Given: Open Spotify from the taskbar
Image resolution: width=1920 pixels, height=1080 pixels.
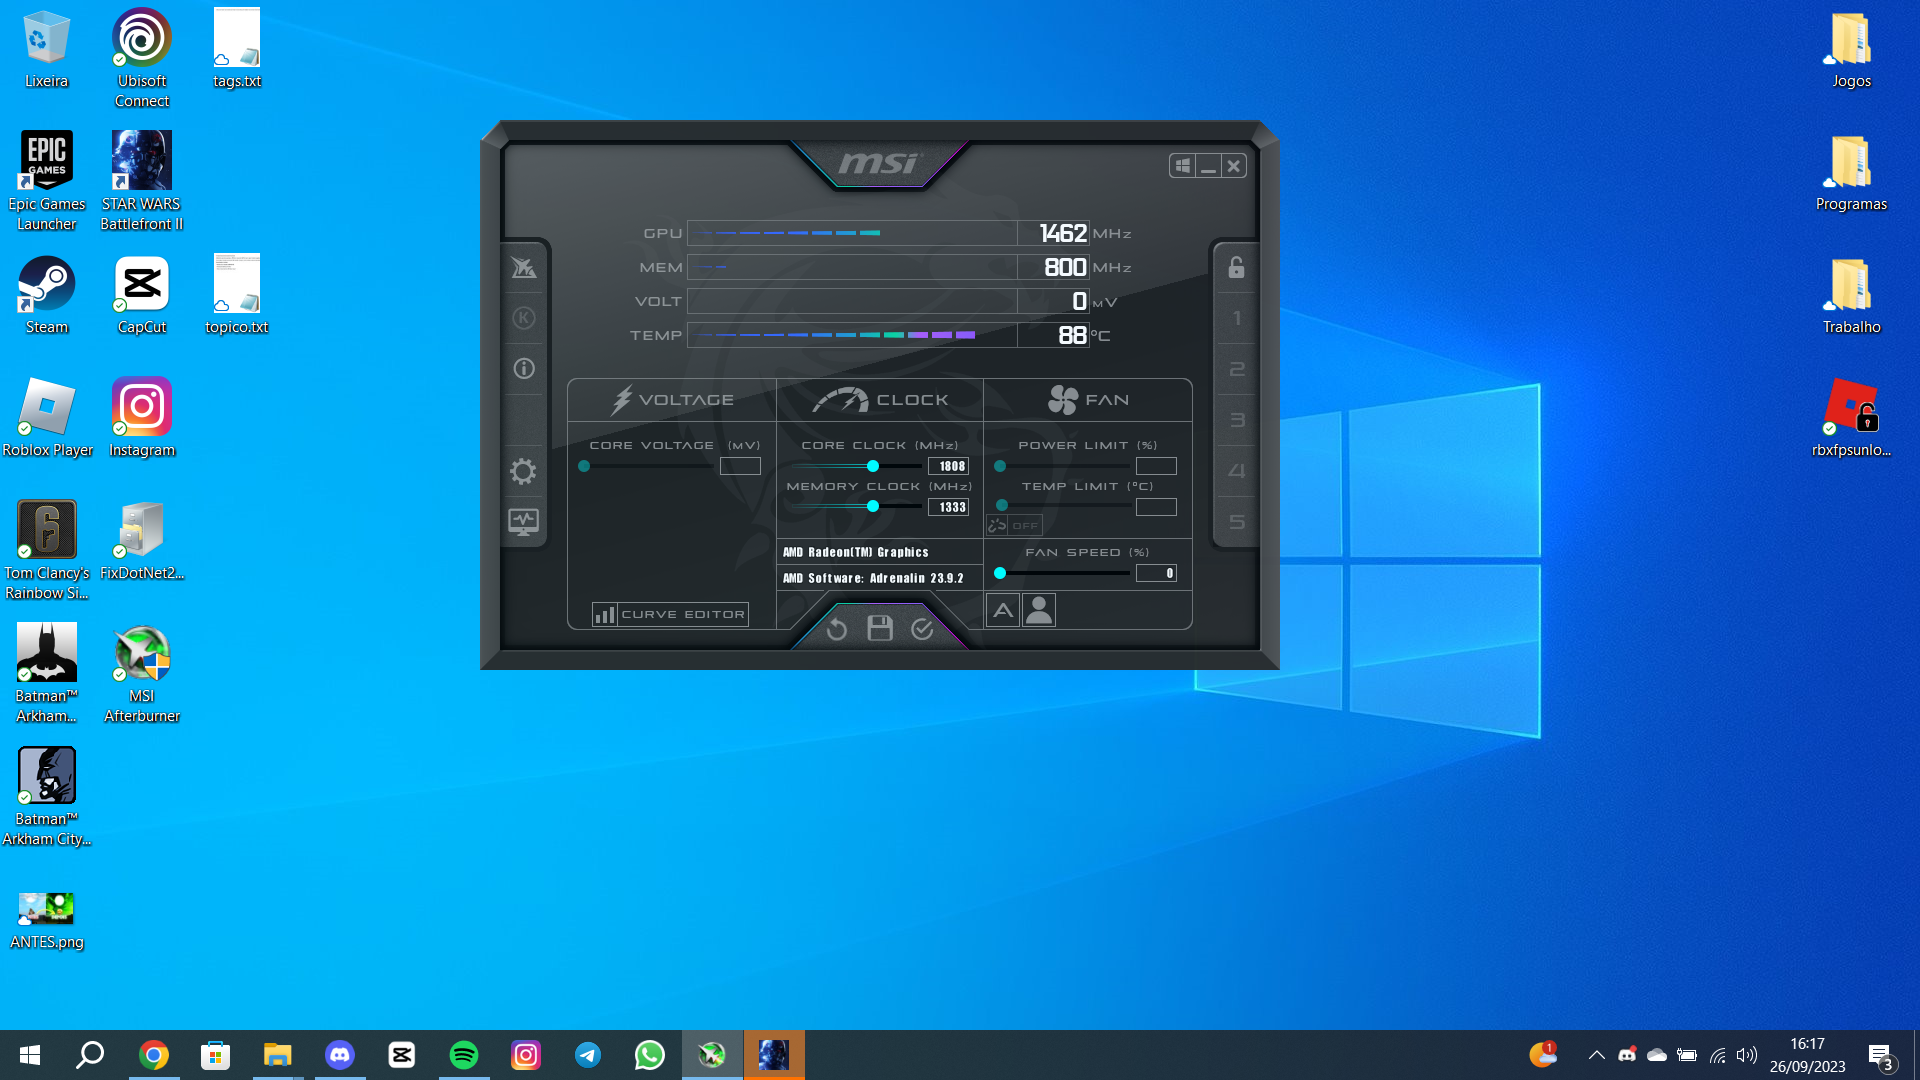Looking at the screenshot, I should point(464,1055).
